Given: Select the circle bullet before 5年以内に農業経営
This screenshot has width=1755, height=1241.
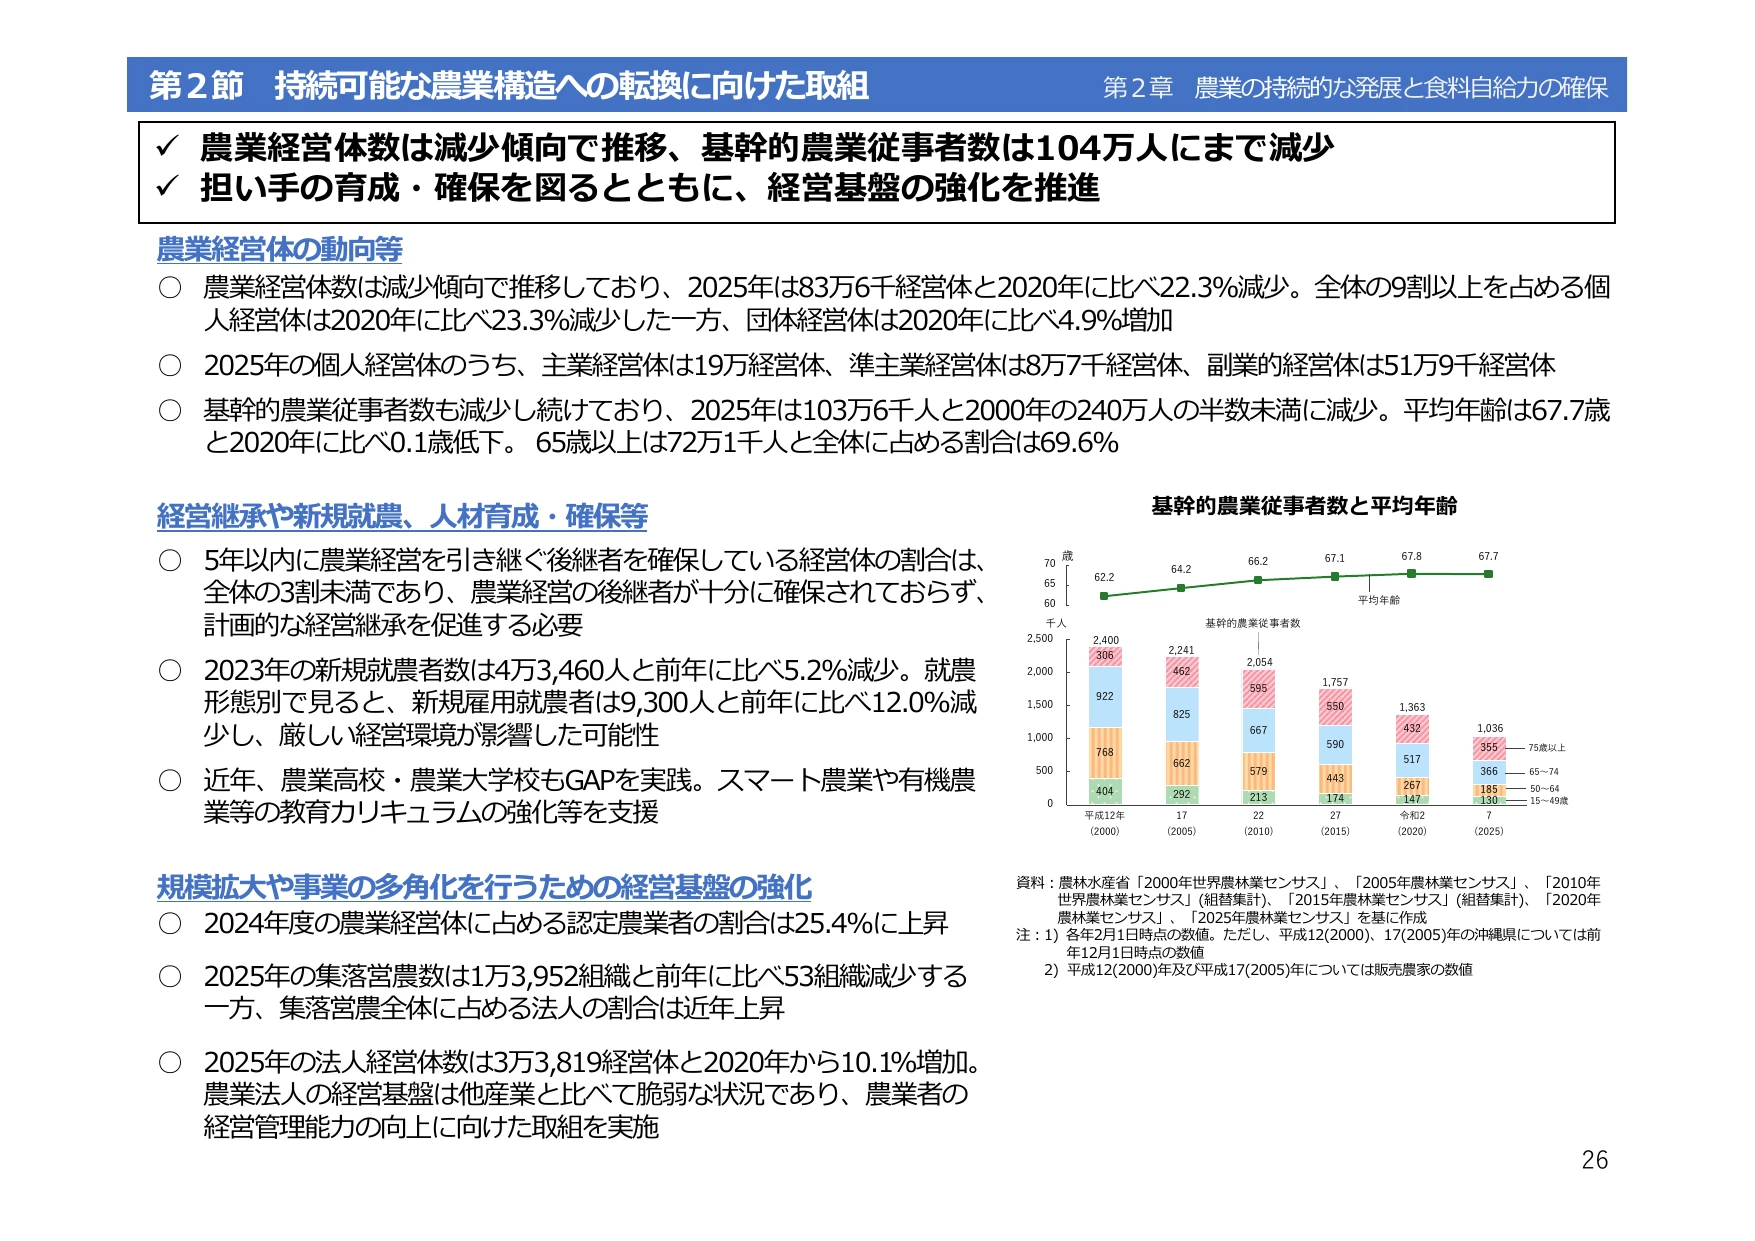Looking at the screenshot, I should pyautogui.click(x=170, y=560).
